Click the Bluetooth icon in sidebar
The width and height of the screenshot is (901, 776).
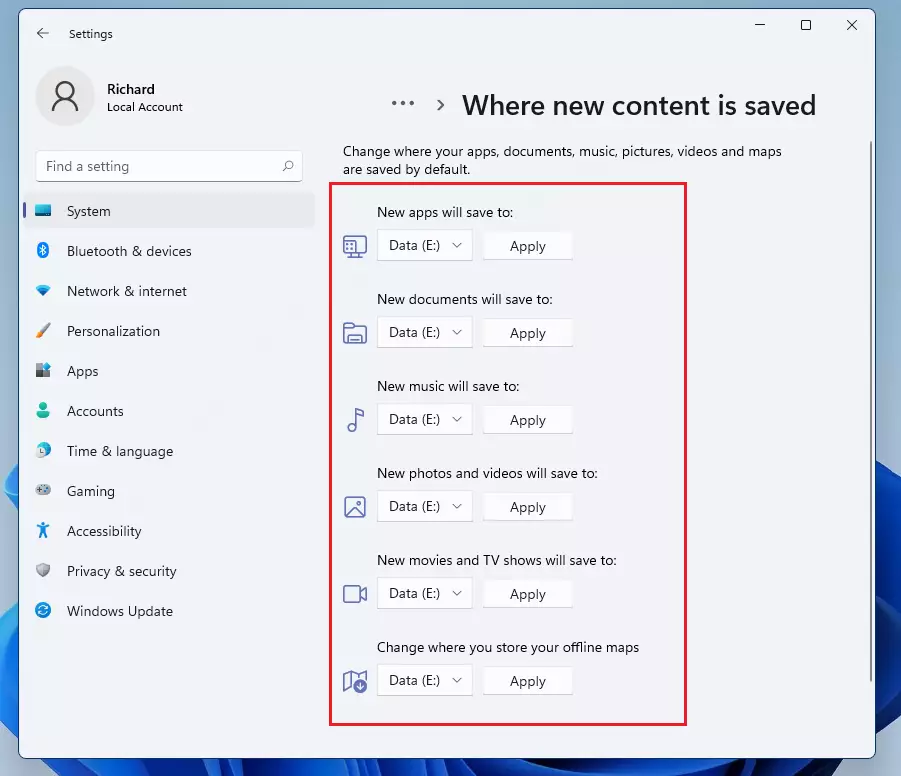tap(43, 251)
